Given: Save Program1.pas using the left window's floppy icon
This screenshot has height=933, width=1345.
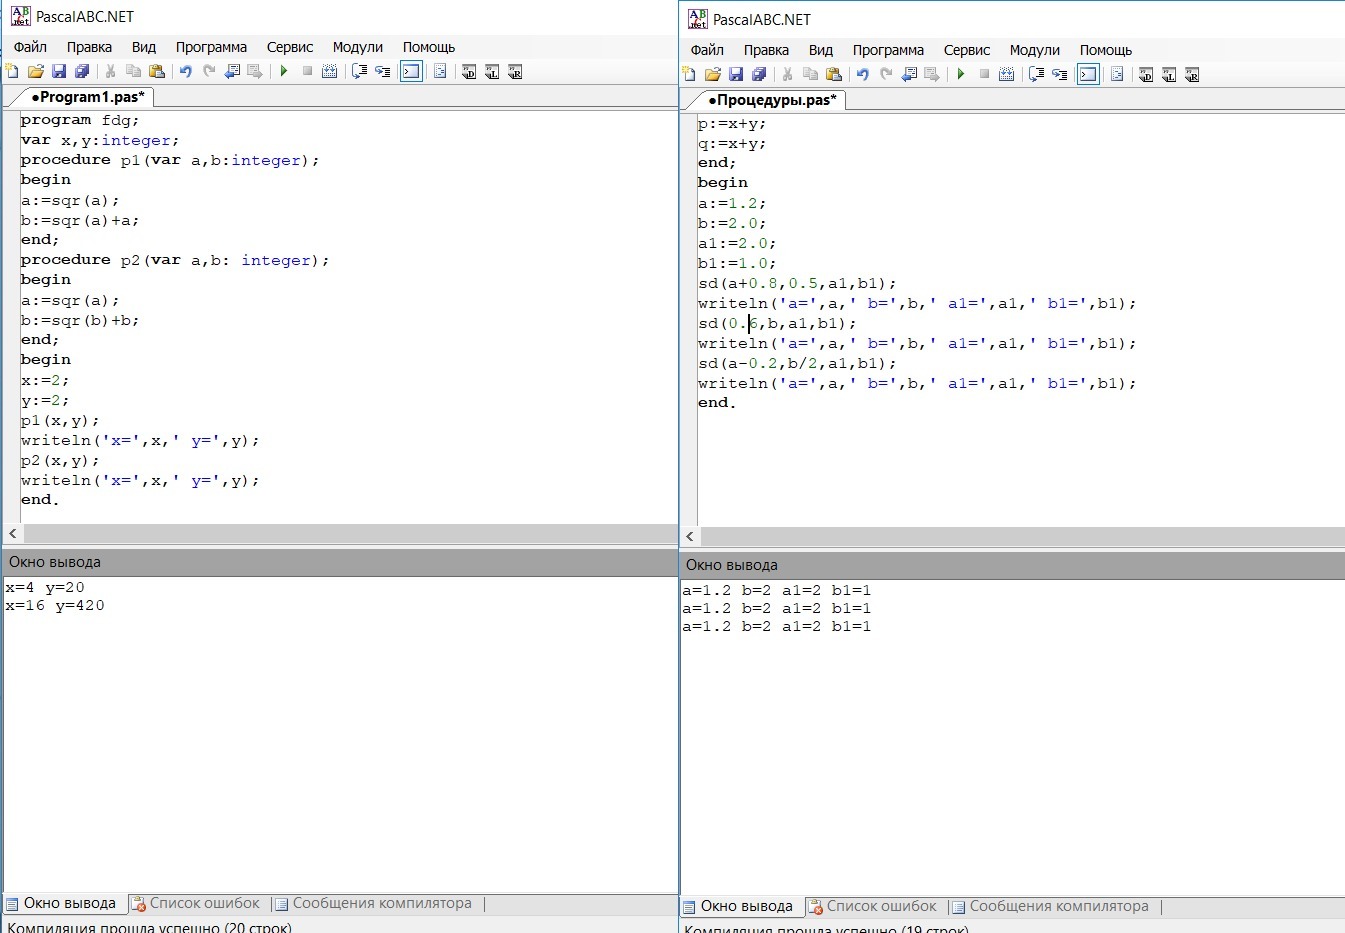Looking at the screenshot, I should coord(59,71).
